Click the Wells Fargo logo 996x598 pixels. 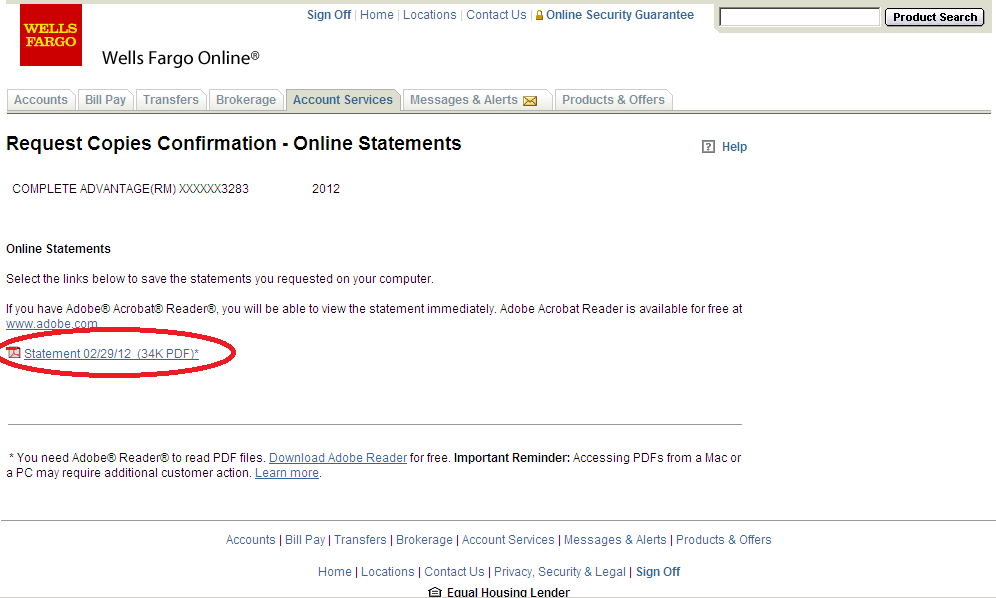coord(51,35)
